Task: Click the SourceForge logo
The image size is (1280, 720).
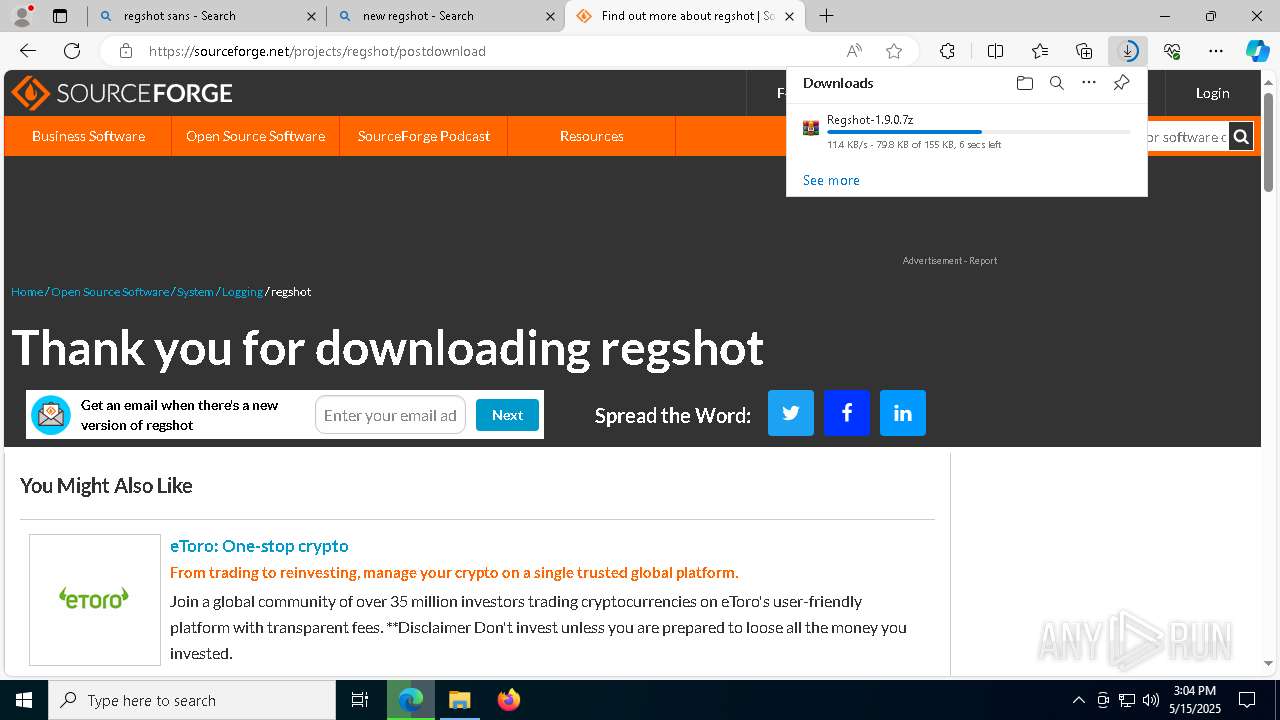Action: [x=122, y=93]
